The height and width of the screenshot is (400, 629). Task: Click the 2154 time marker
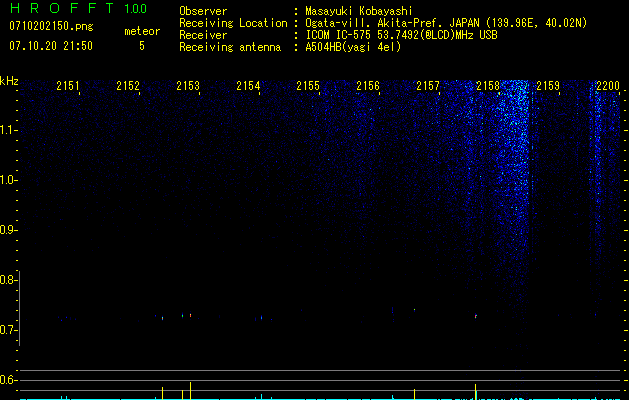[x=248, y=86]
